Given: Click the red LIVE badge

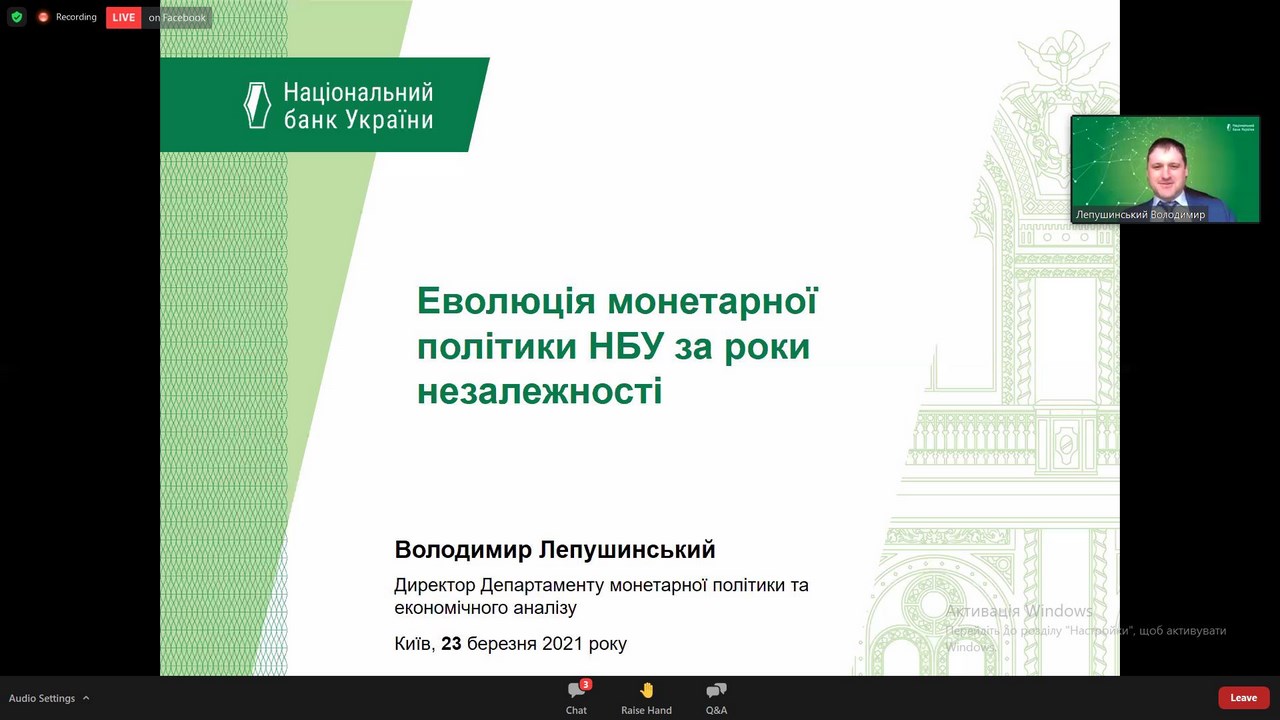Looking at the screenshot, I should click(123, 17).
